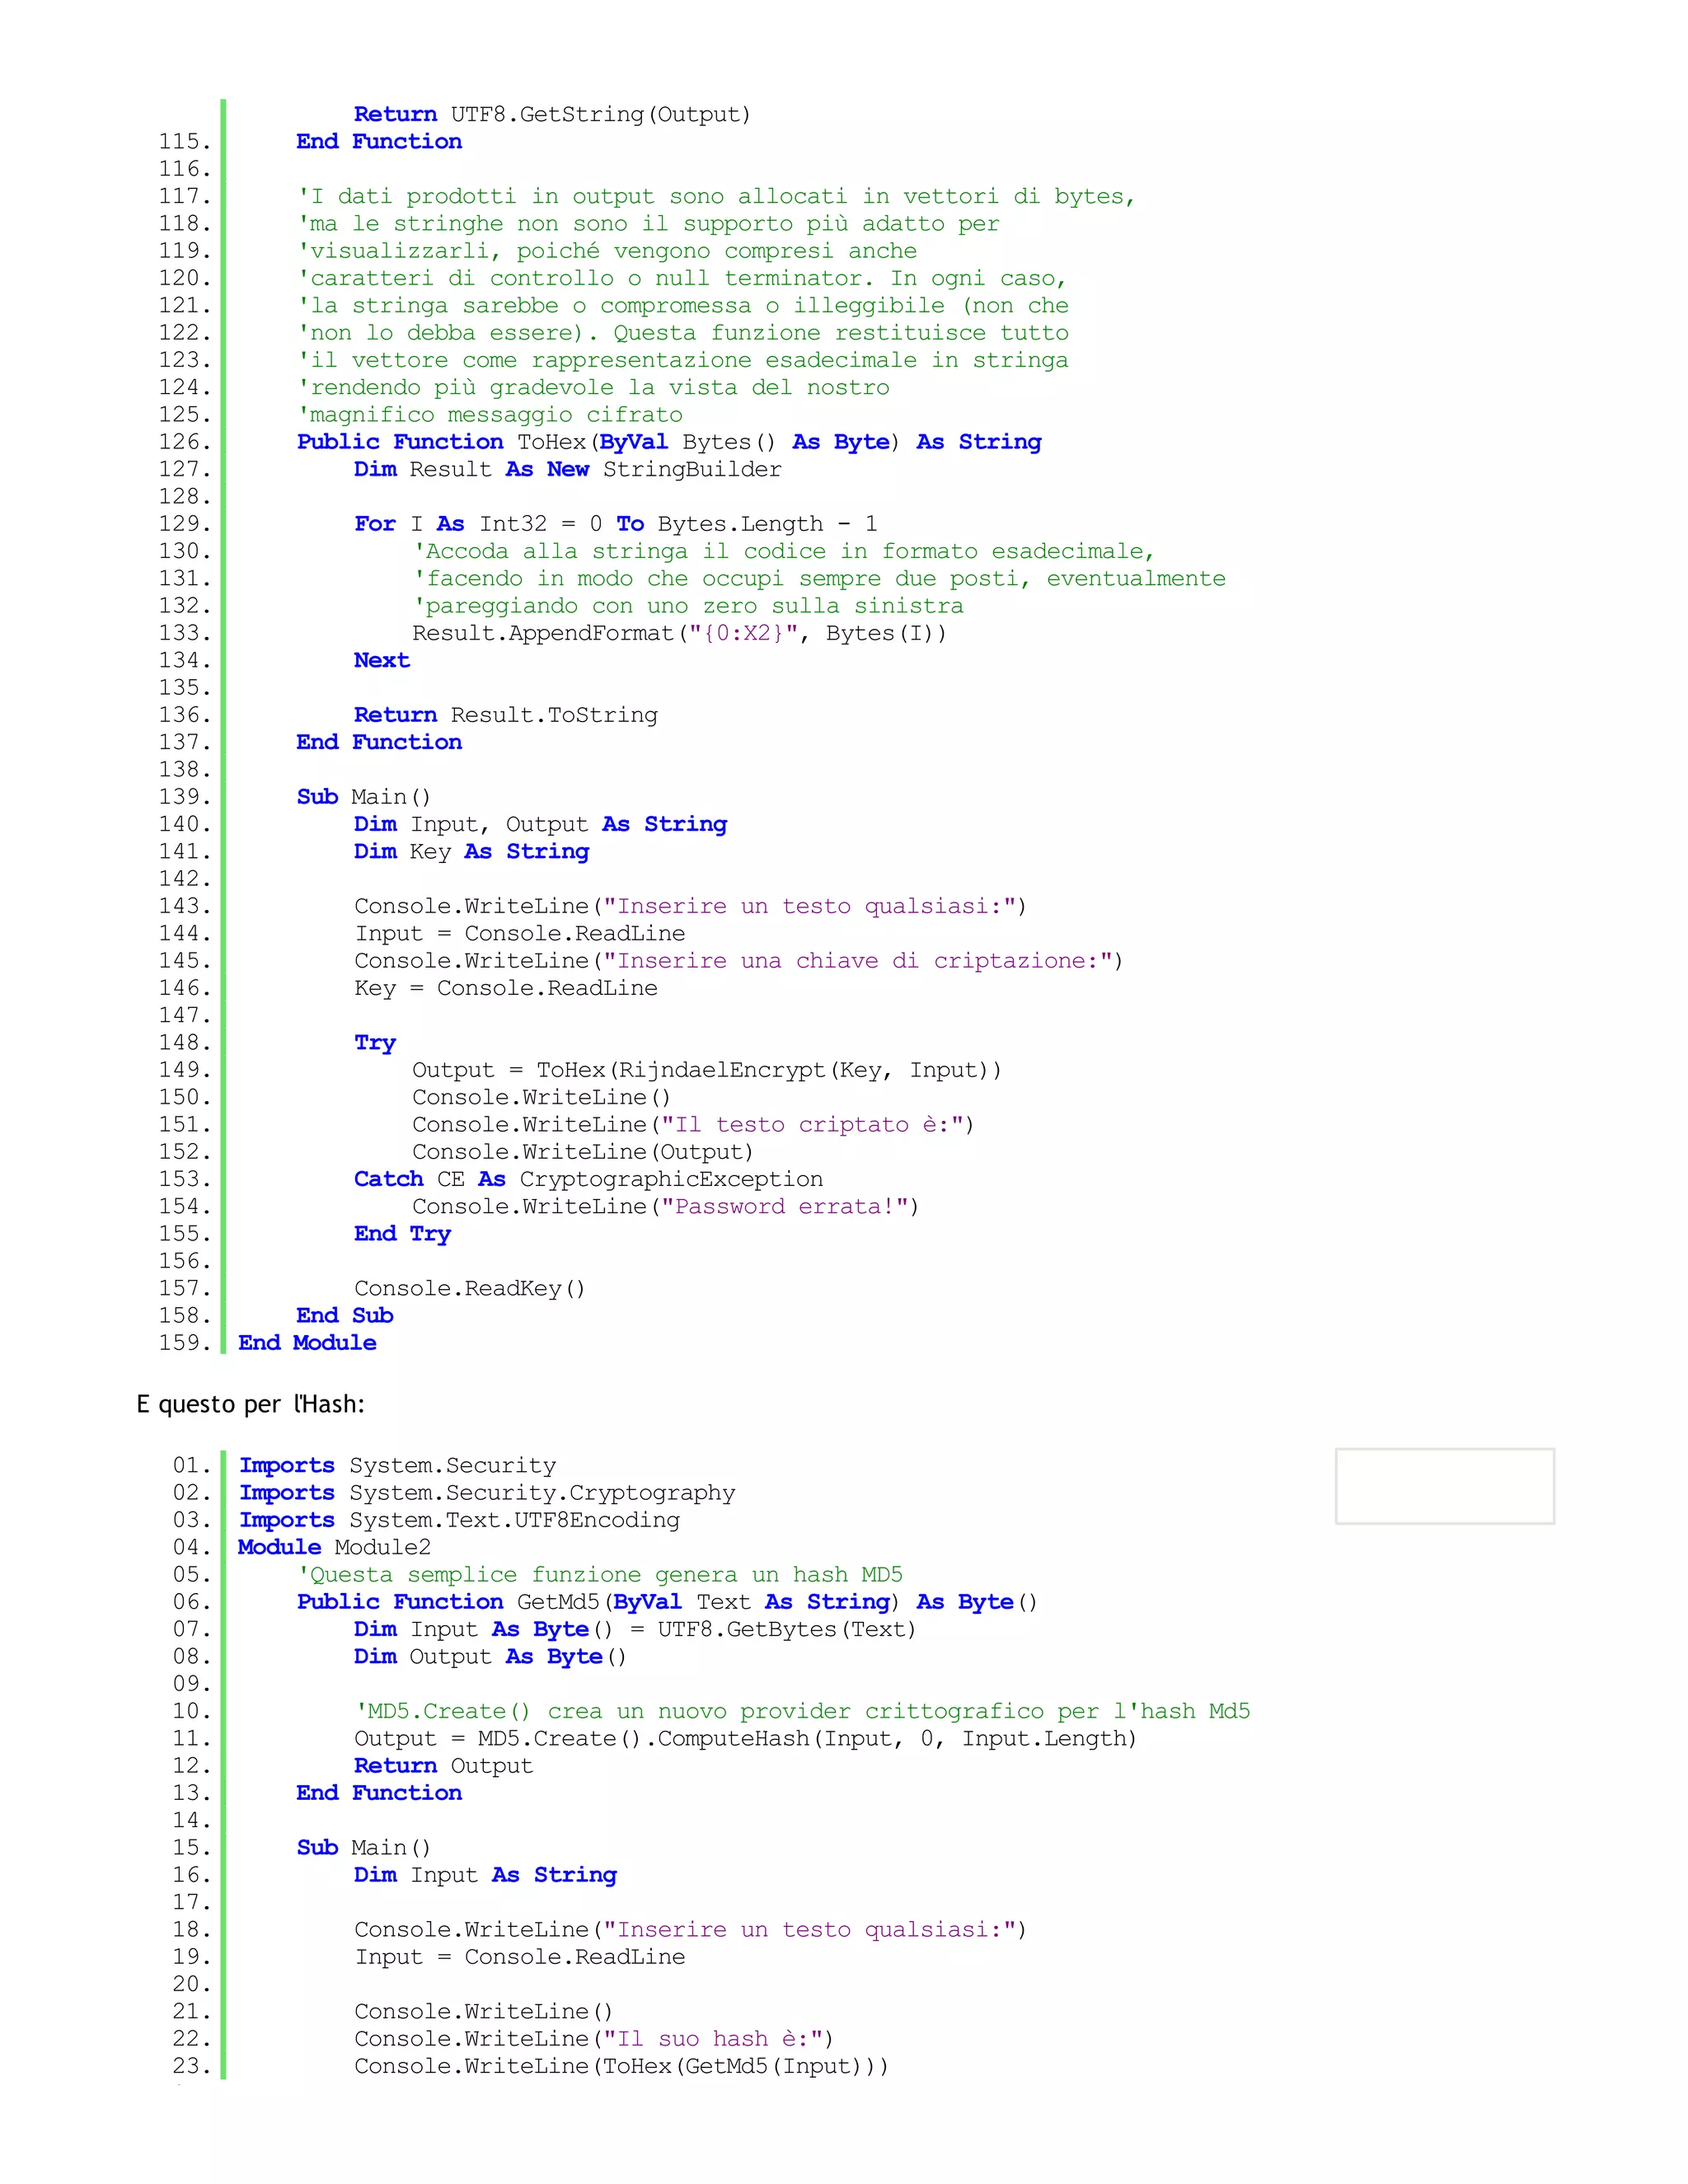Click 'Dim Output As Byte()' line
Viewport: 1688px width, 2184px height.
coord(490,1656)
